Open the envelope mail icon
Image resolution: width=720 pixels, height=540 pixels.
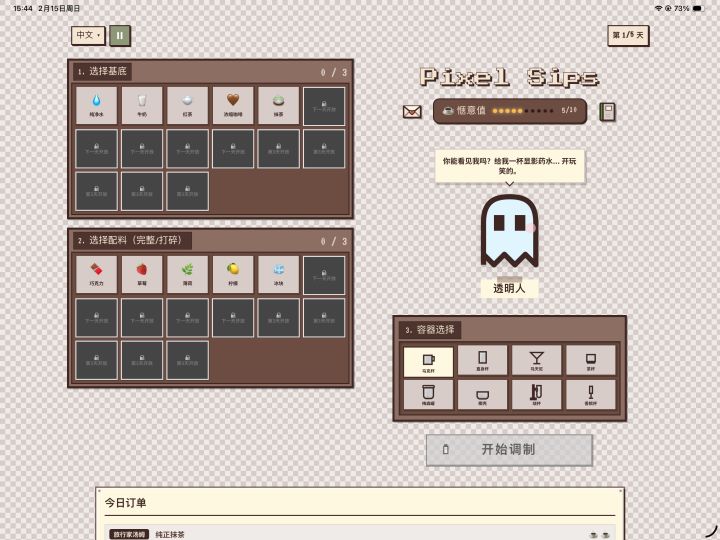click(412, 112)
